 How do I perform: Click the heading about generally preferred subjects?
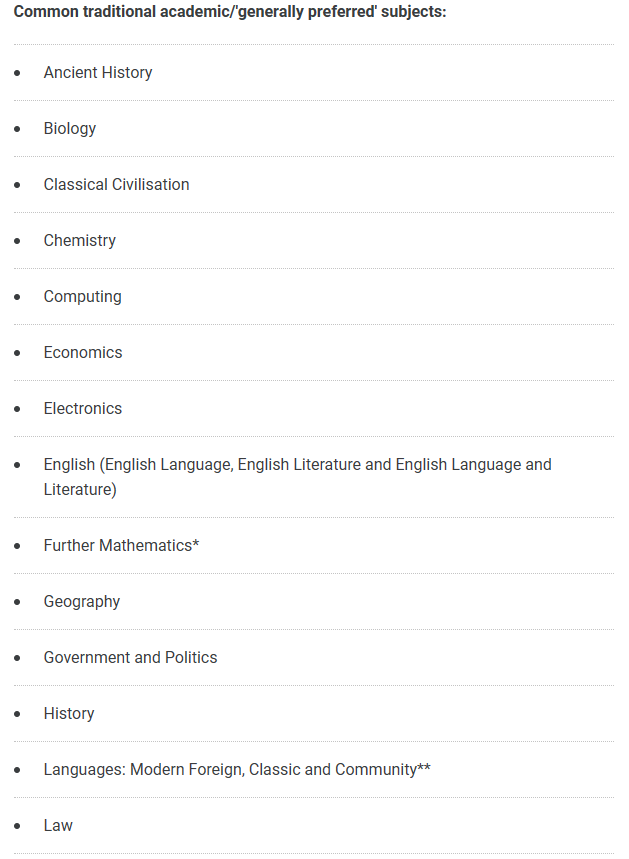[230, 12]
